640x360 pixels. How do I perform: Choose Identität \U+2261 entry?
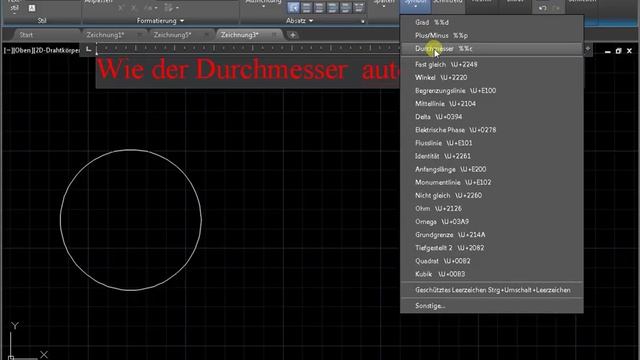[491, 156]
